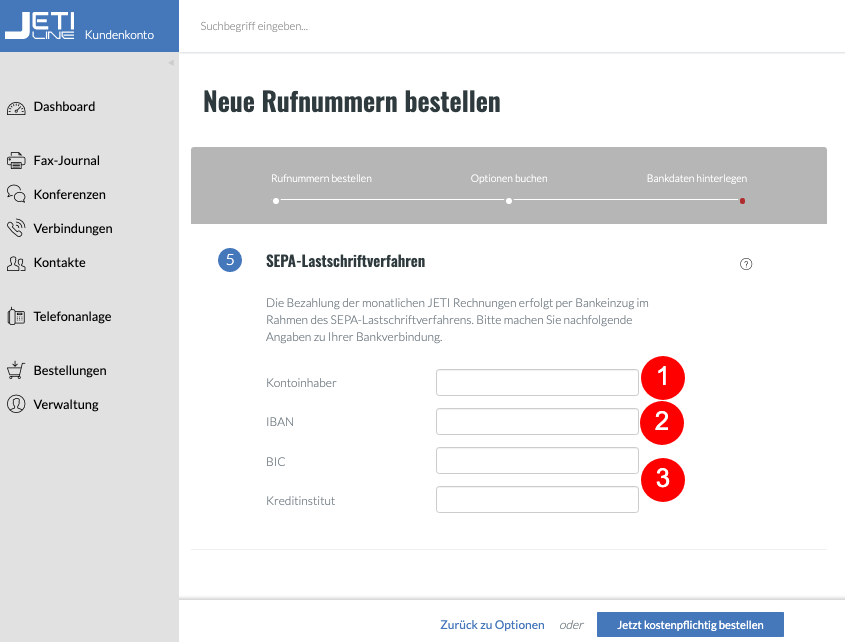Click the Verbindungen phone icon
This screenshot has height=642, width=845.
click(16, 228)
